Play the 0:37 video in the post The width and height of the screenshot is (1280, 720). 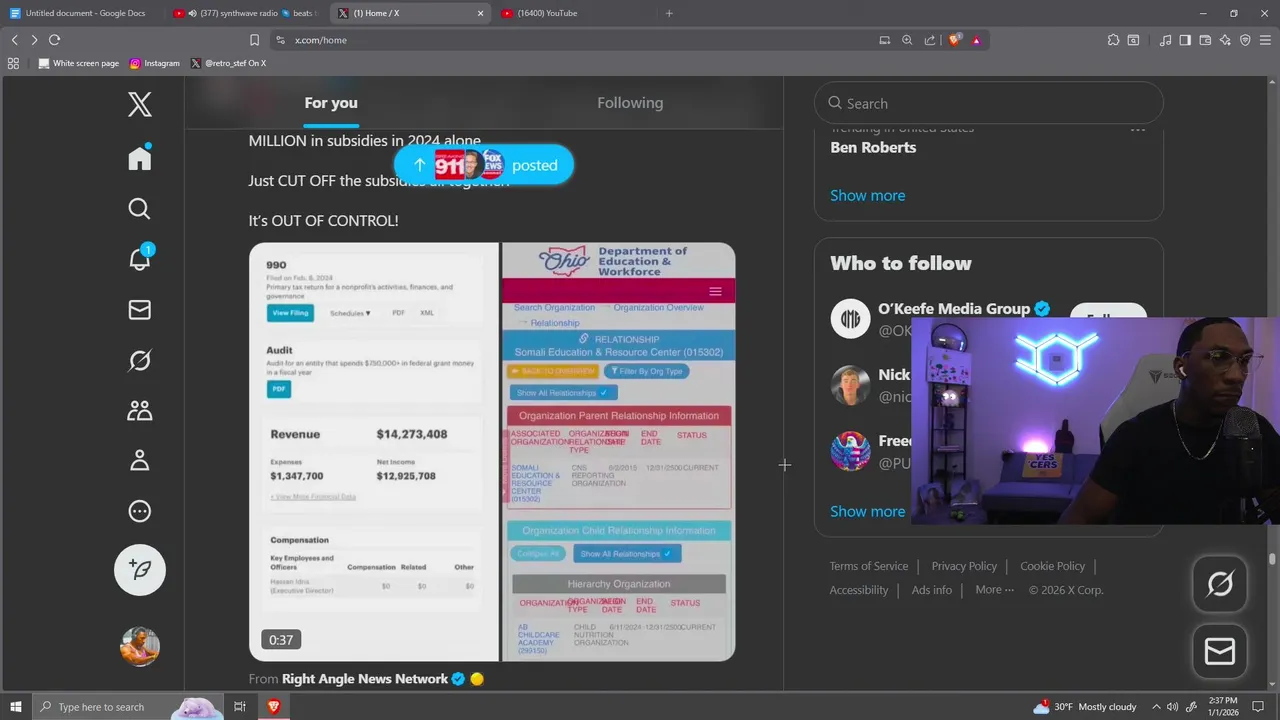pos(492,452)
